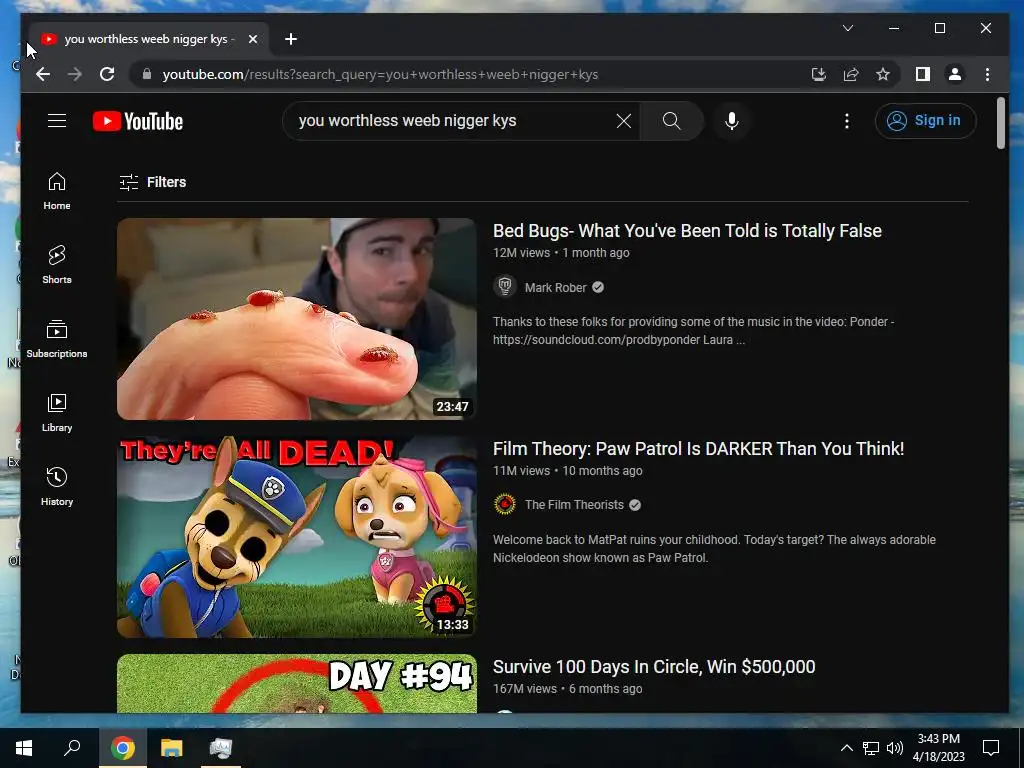Click the browser forward arrow

pos(75,74)
